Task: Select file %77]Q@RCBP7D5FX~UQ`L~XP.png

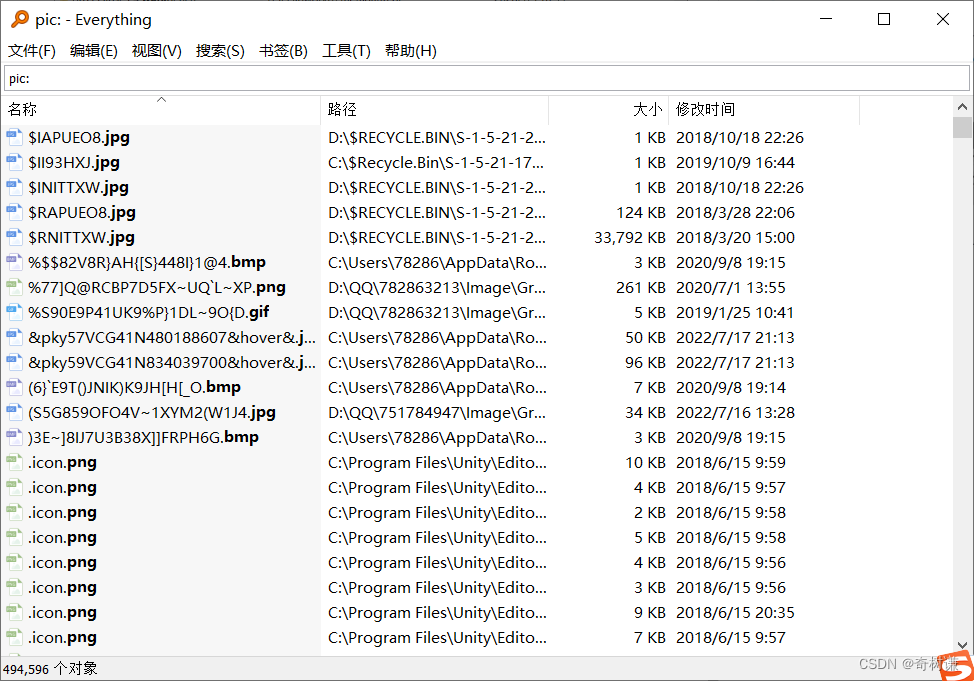Action: tap(157, 287)
